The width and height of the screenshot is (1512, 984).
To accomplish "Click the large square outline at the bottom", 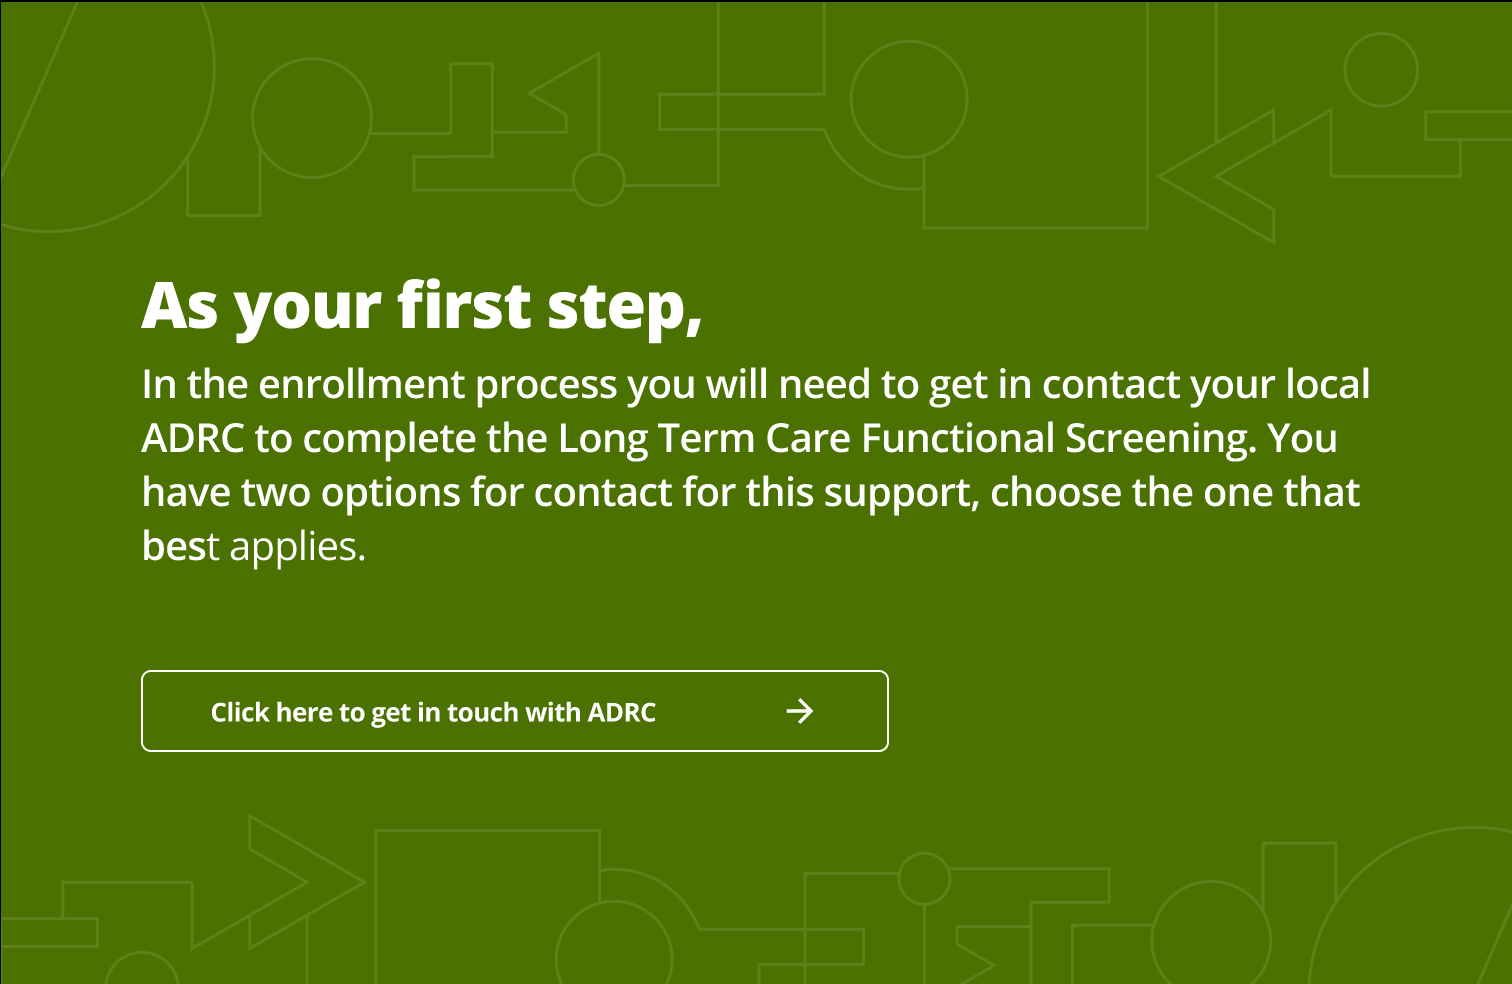I will coord(487,906).
